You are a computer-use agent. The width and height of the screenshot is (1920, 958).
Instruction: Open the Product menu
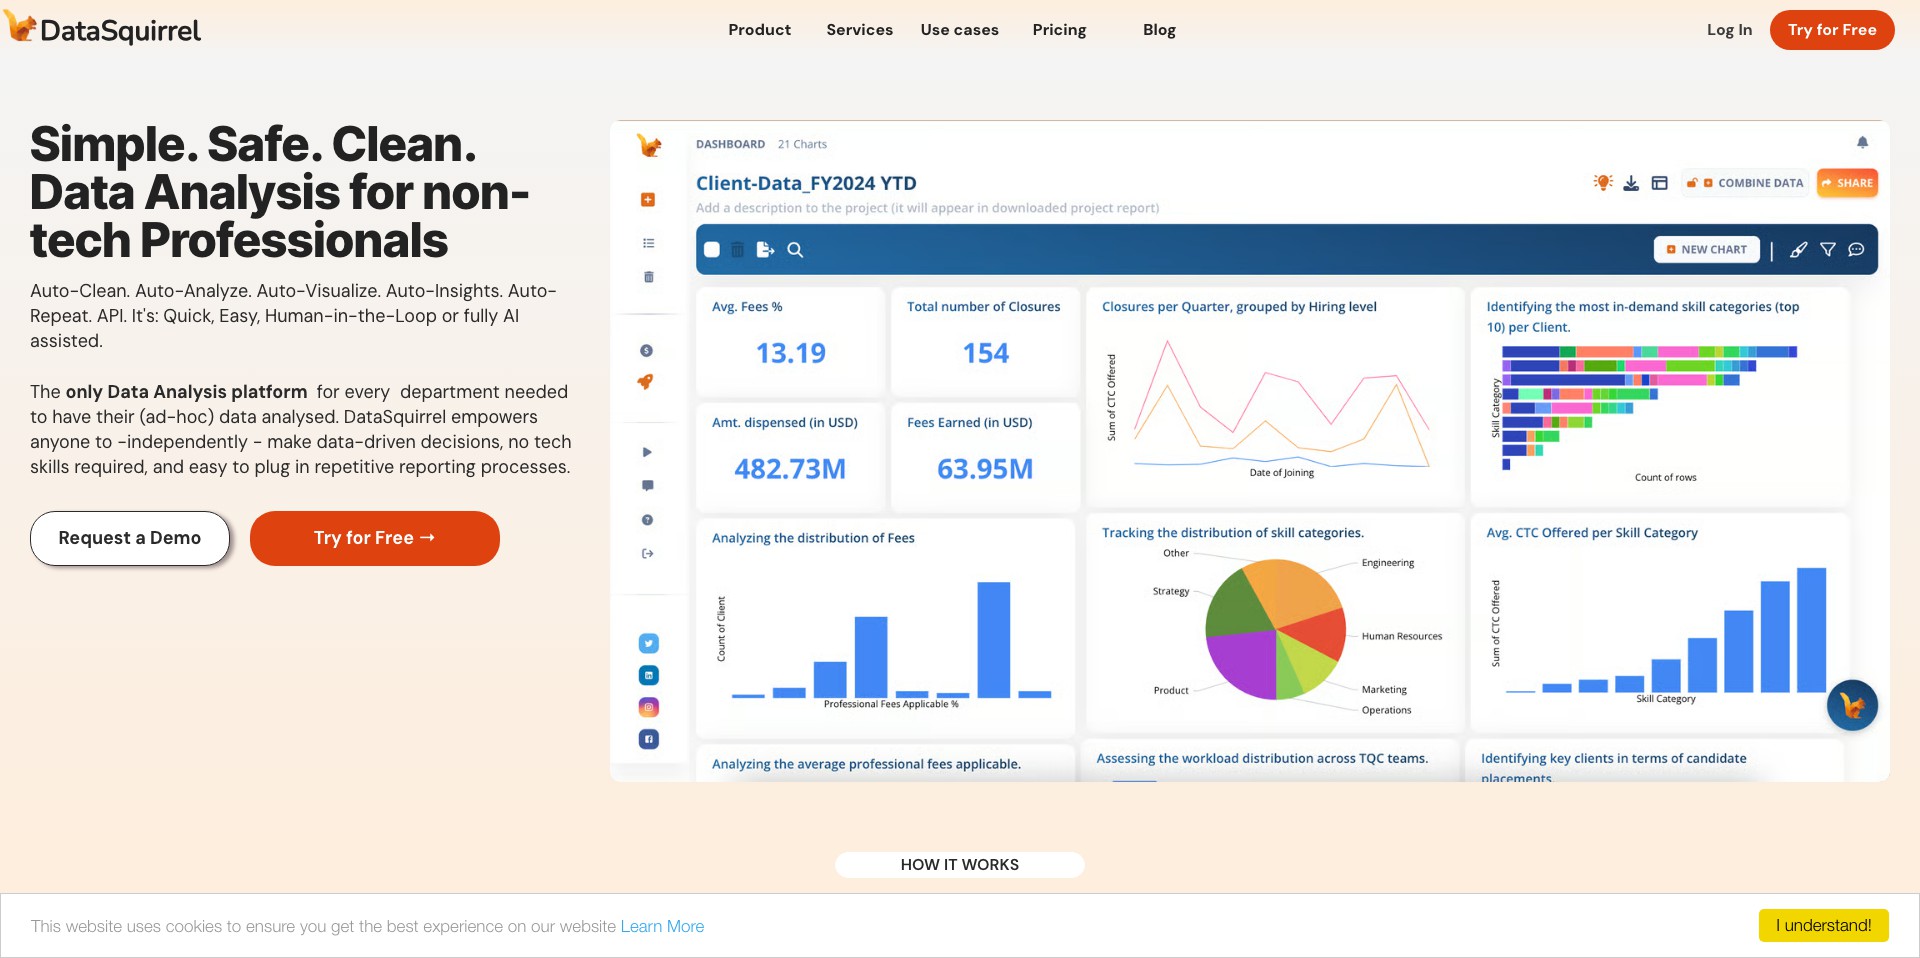[759, 30]
